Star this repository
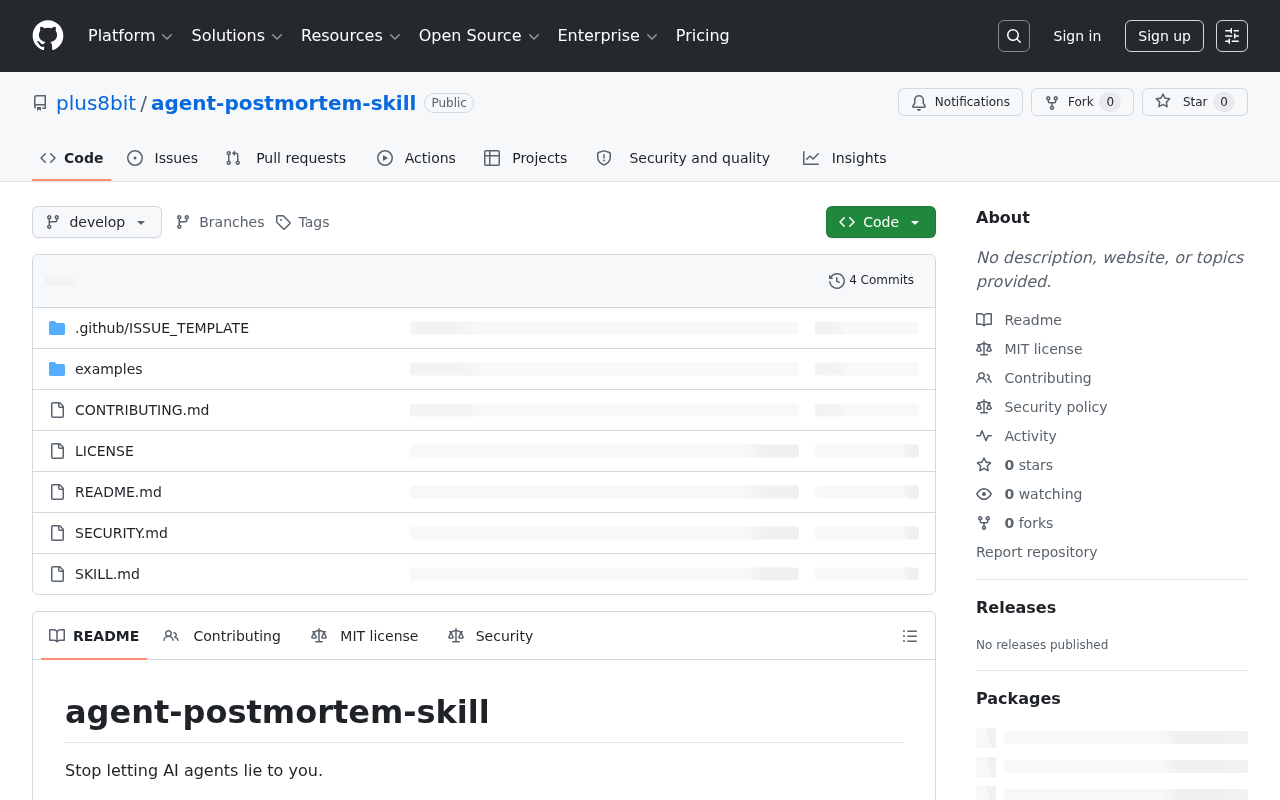The height and width of the screenshot is (800, 1280). [x=1195, y=102]
